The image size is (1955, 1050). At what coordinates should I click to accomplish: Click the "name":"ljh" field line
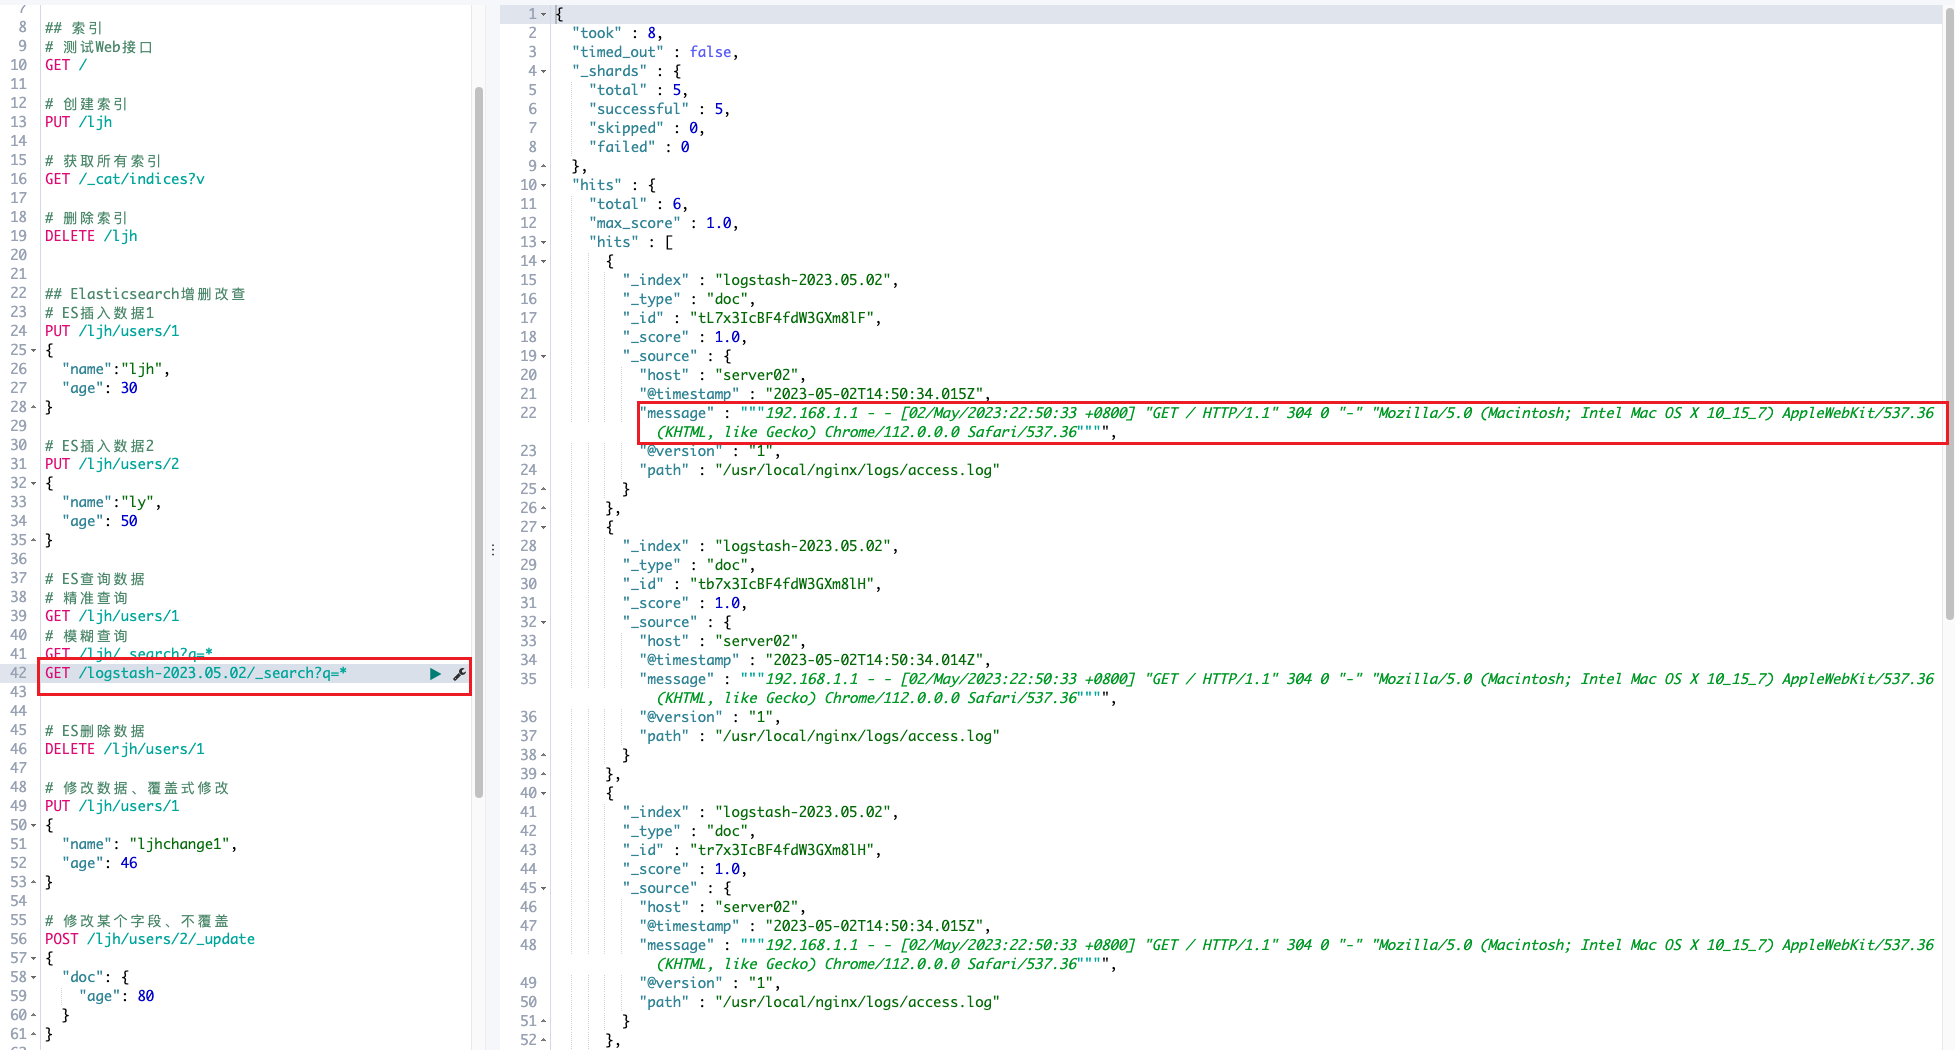116,369
